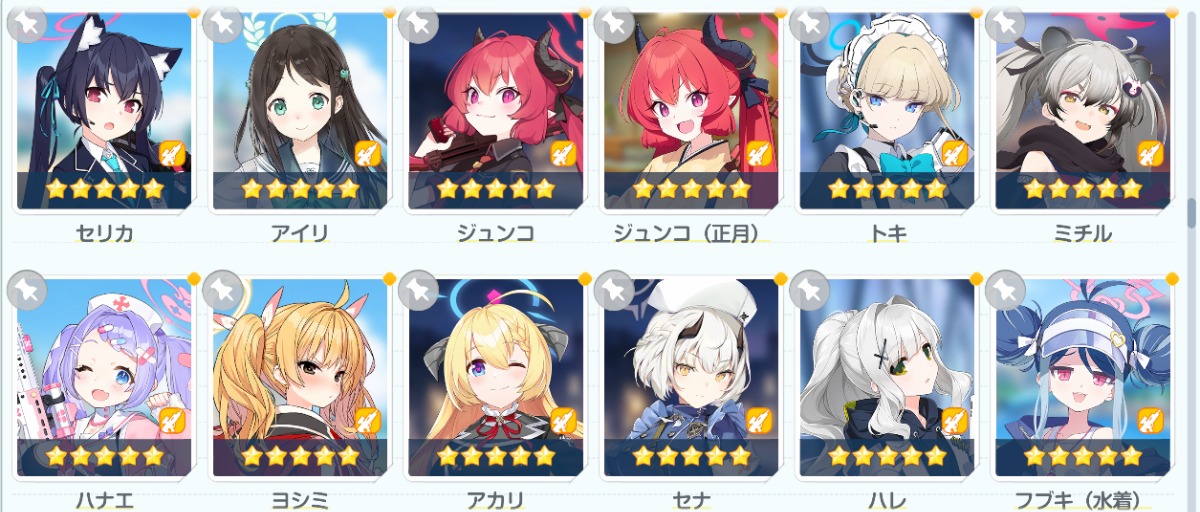Click the orange attack-type badge on ヨシミ's card
Viewport: 1200px width, 512px height.
pyautogui.click(x=368, y=421)
